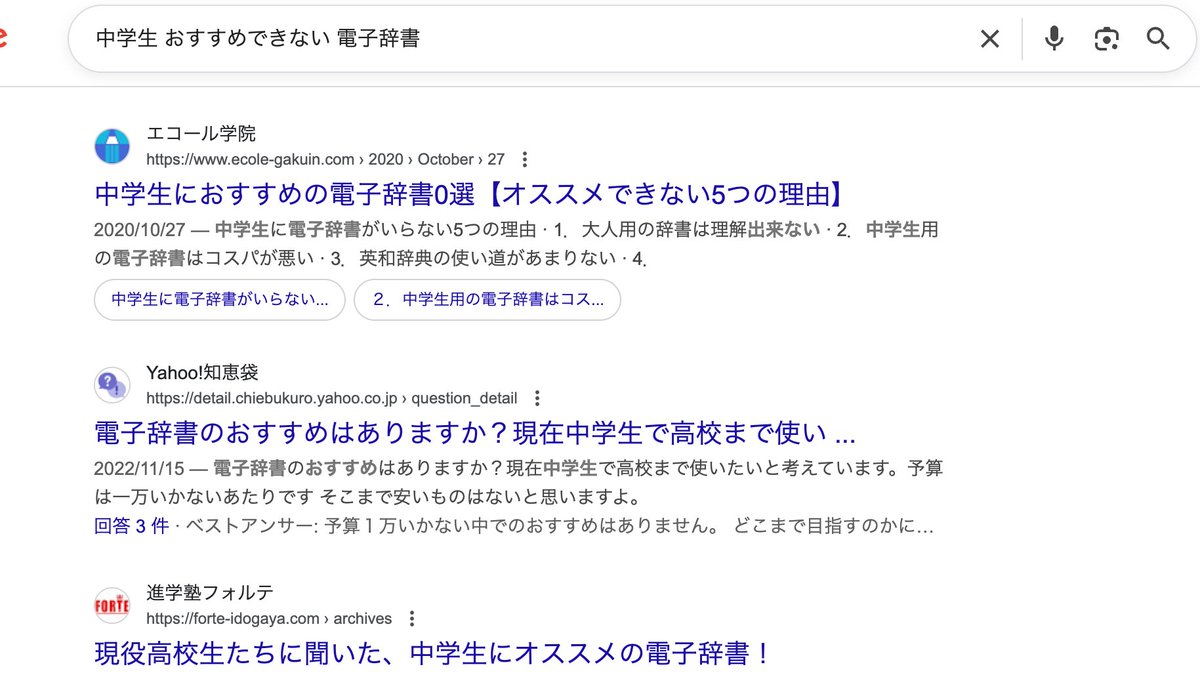Select the 中学生に電子辞書がいらない... chip

[220, 299]
